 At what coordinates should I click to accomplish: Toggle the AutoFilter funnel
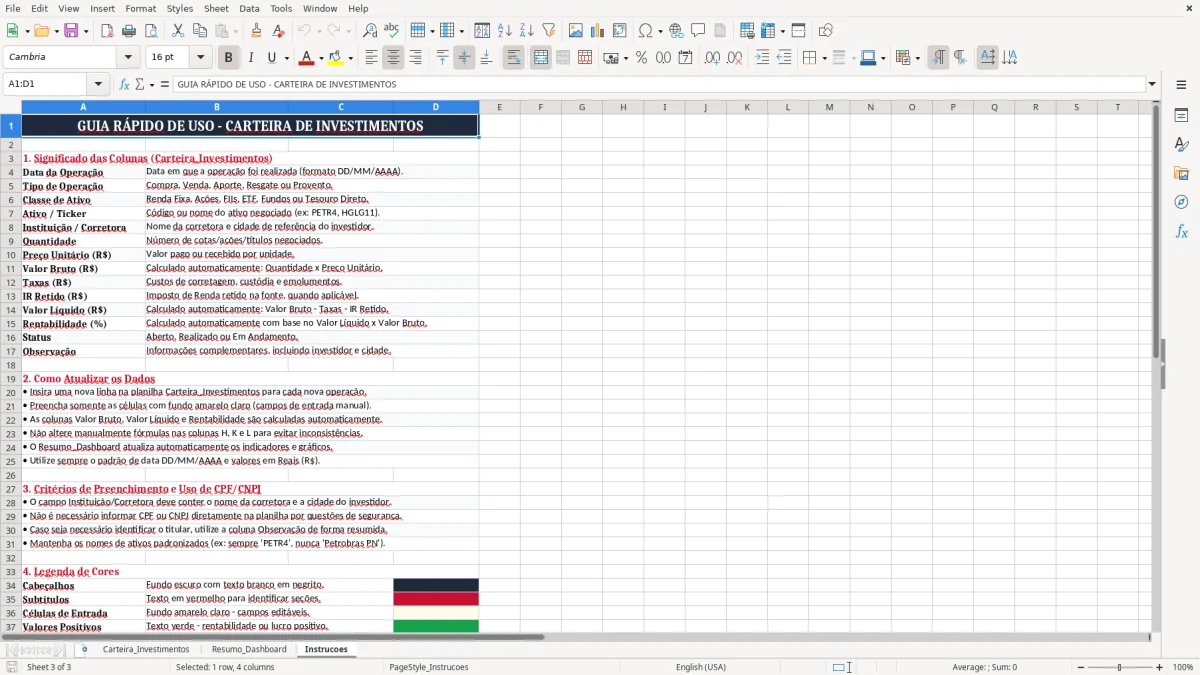point(548,31)
